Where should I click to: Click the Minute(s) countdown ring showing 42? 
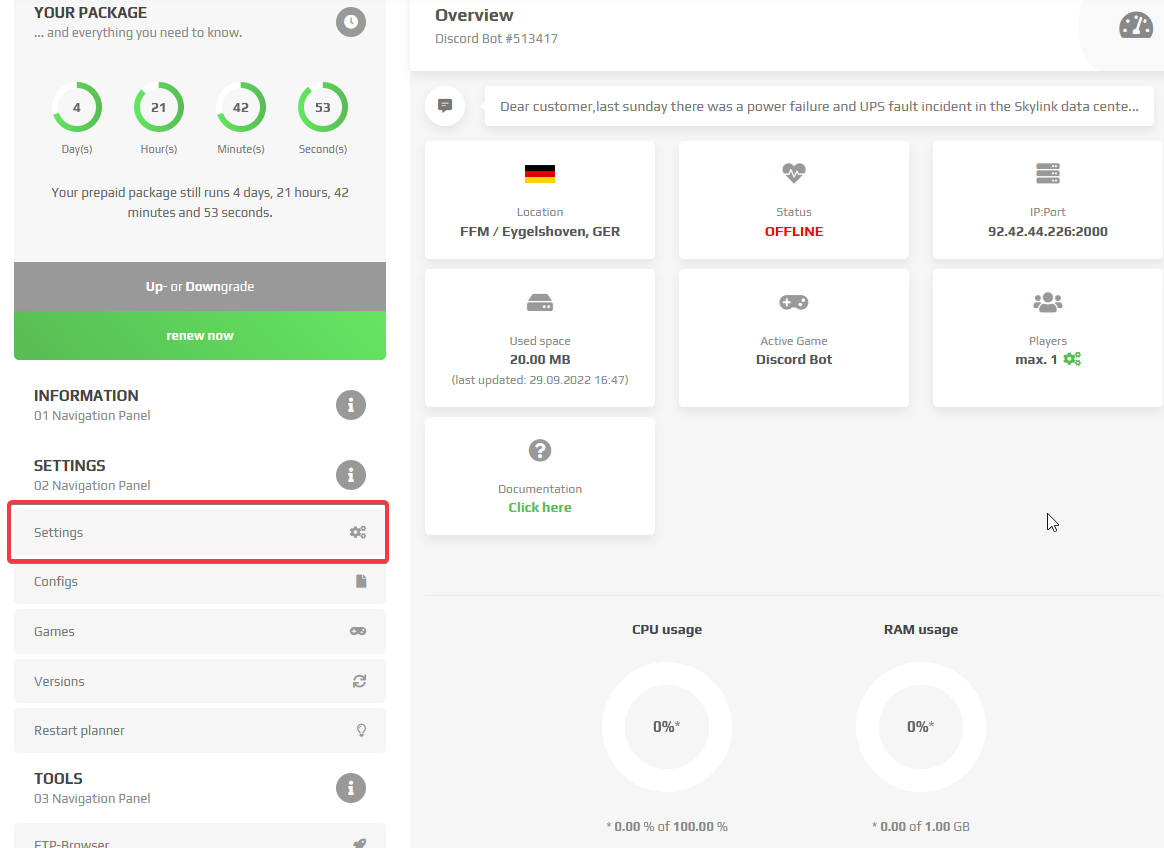(x=241, y=107)
